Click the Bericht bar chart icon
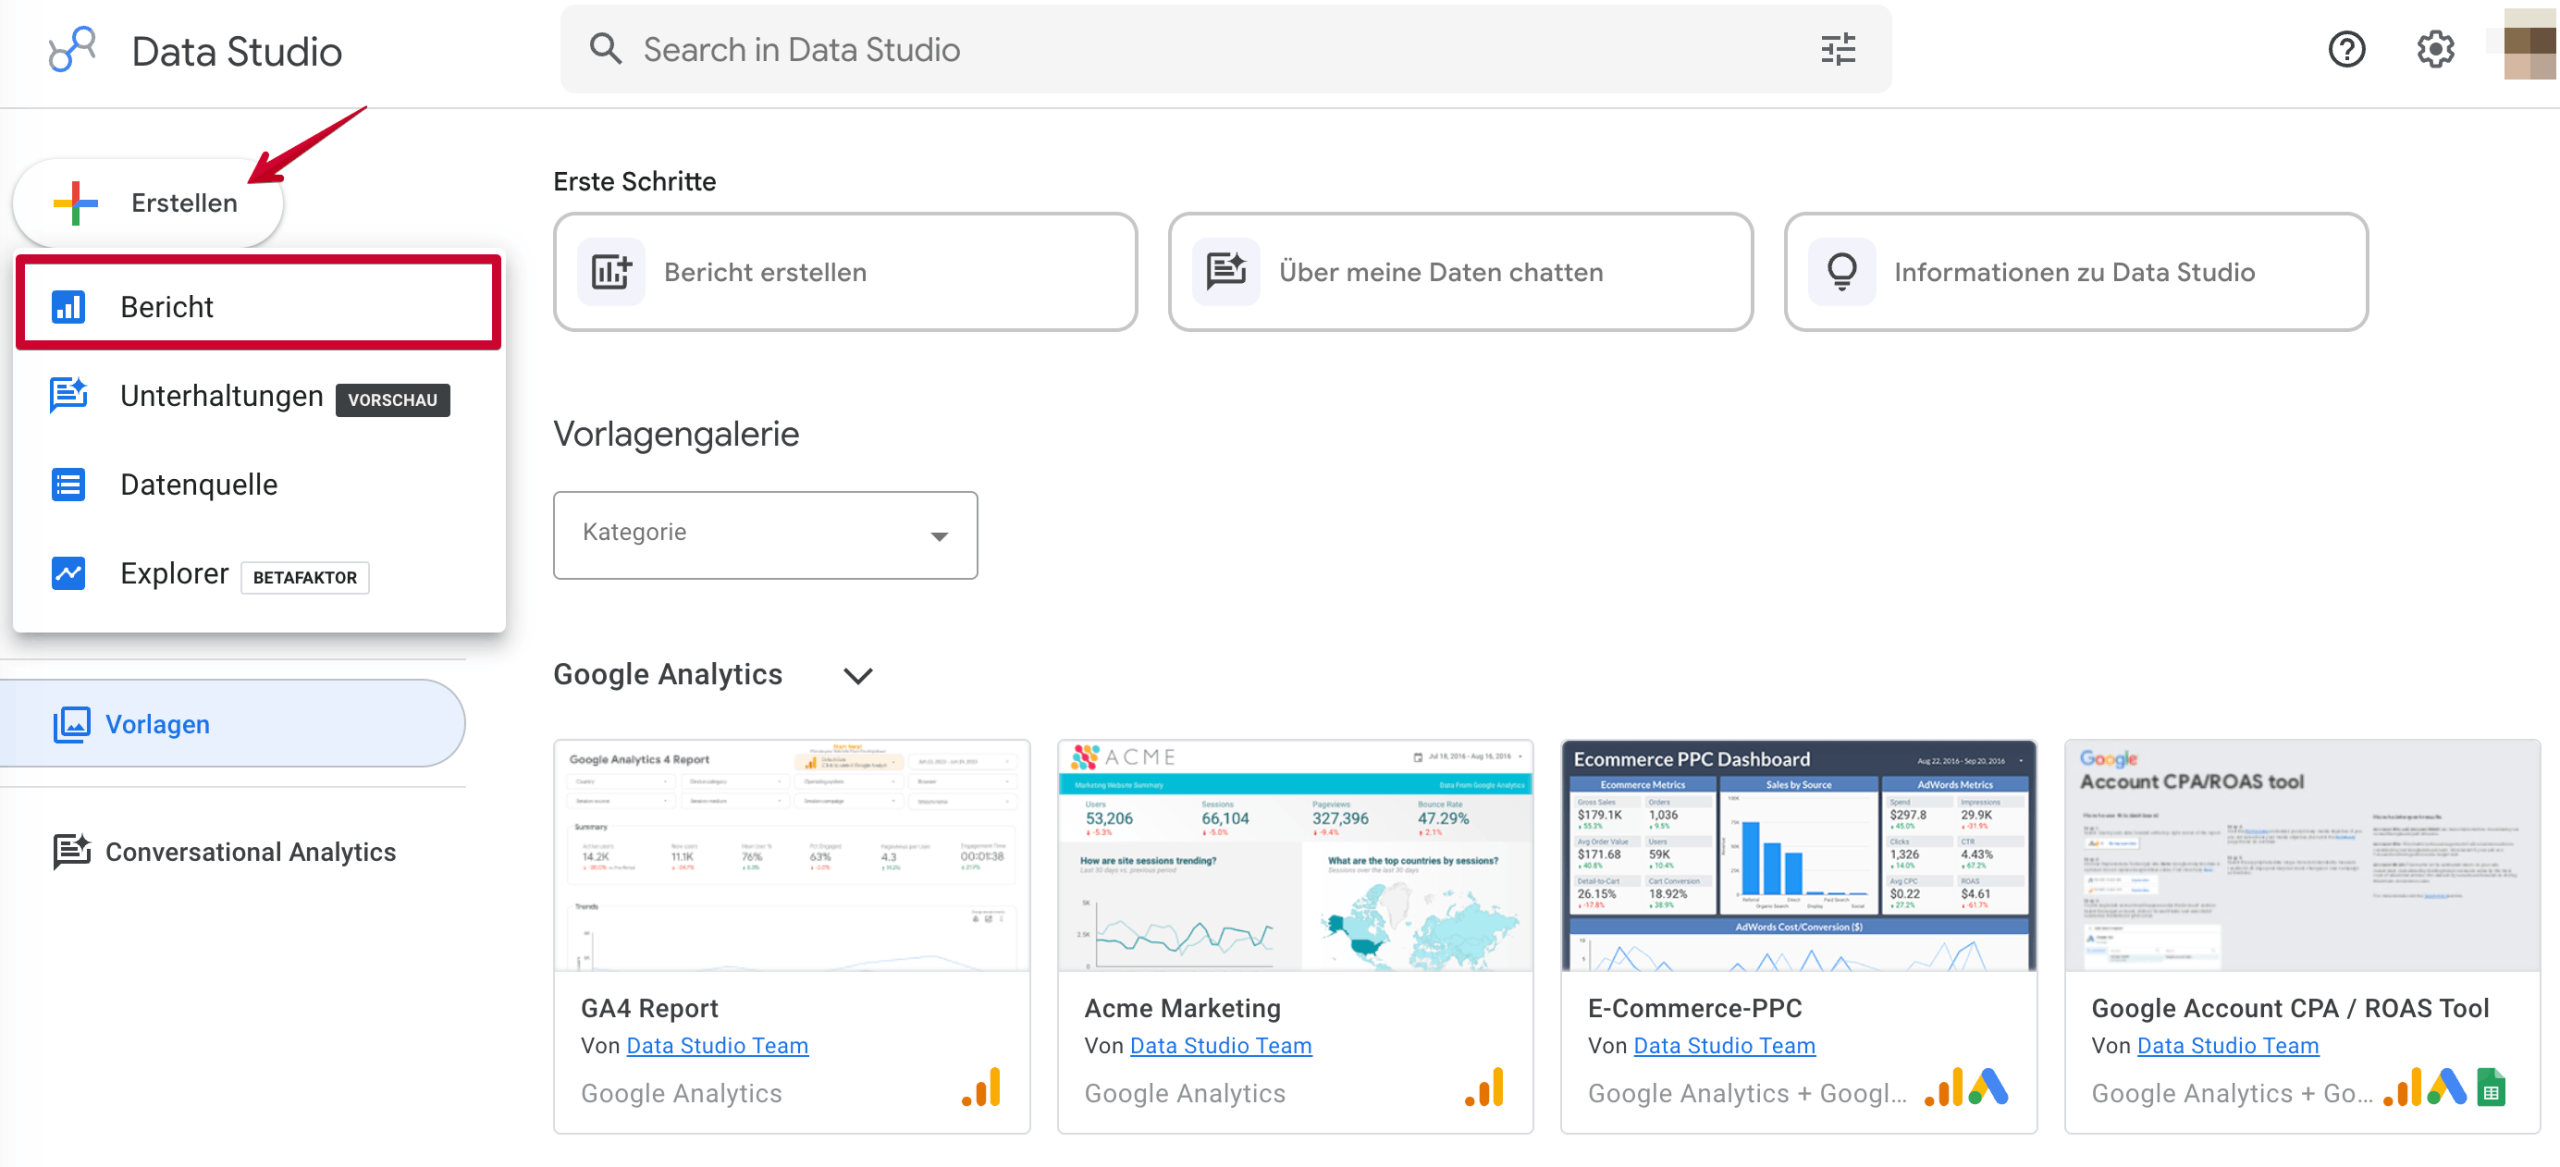The image size is (2560, 1167). click(68, 306)
